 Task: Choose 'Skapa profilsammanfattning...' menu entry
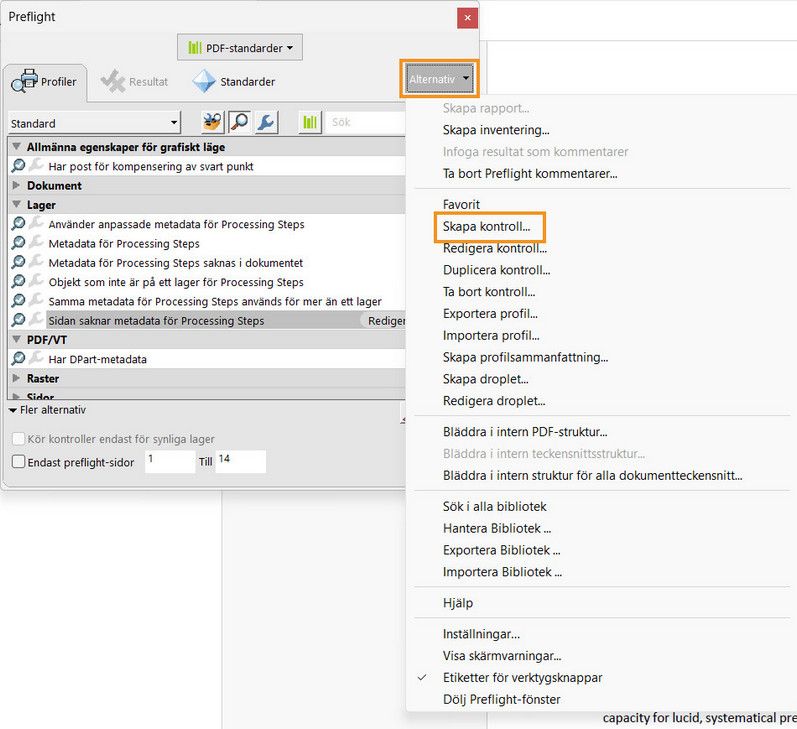pyautogui.click(x=526, y=357)
